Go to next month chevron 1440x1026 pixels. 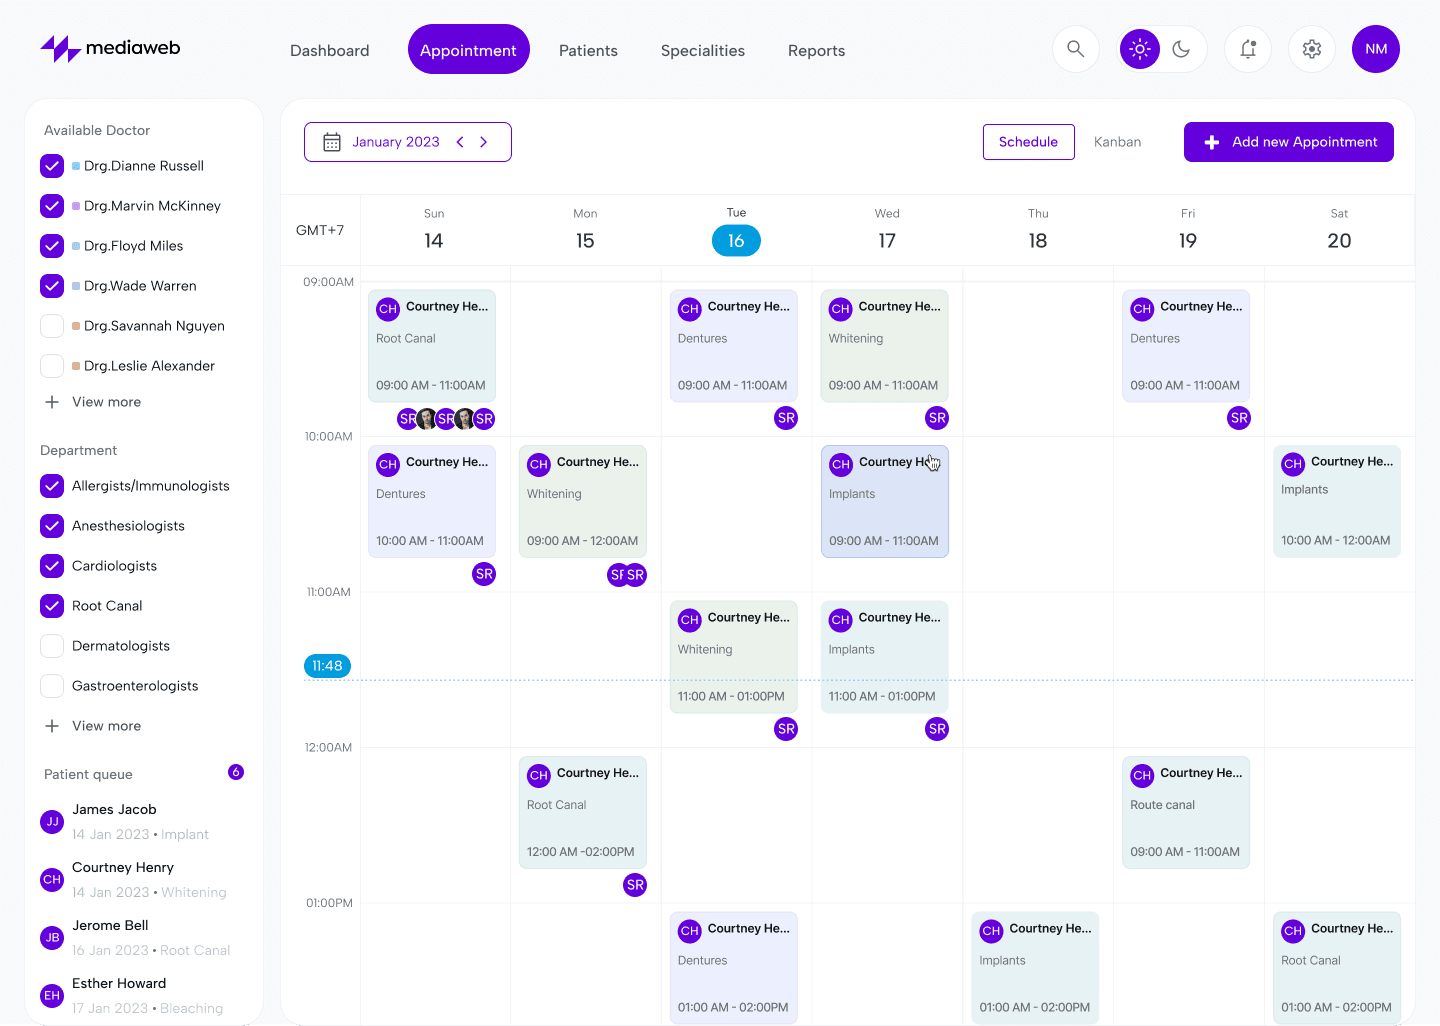click(x=484, y=142)
